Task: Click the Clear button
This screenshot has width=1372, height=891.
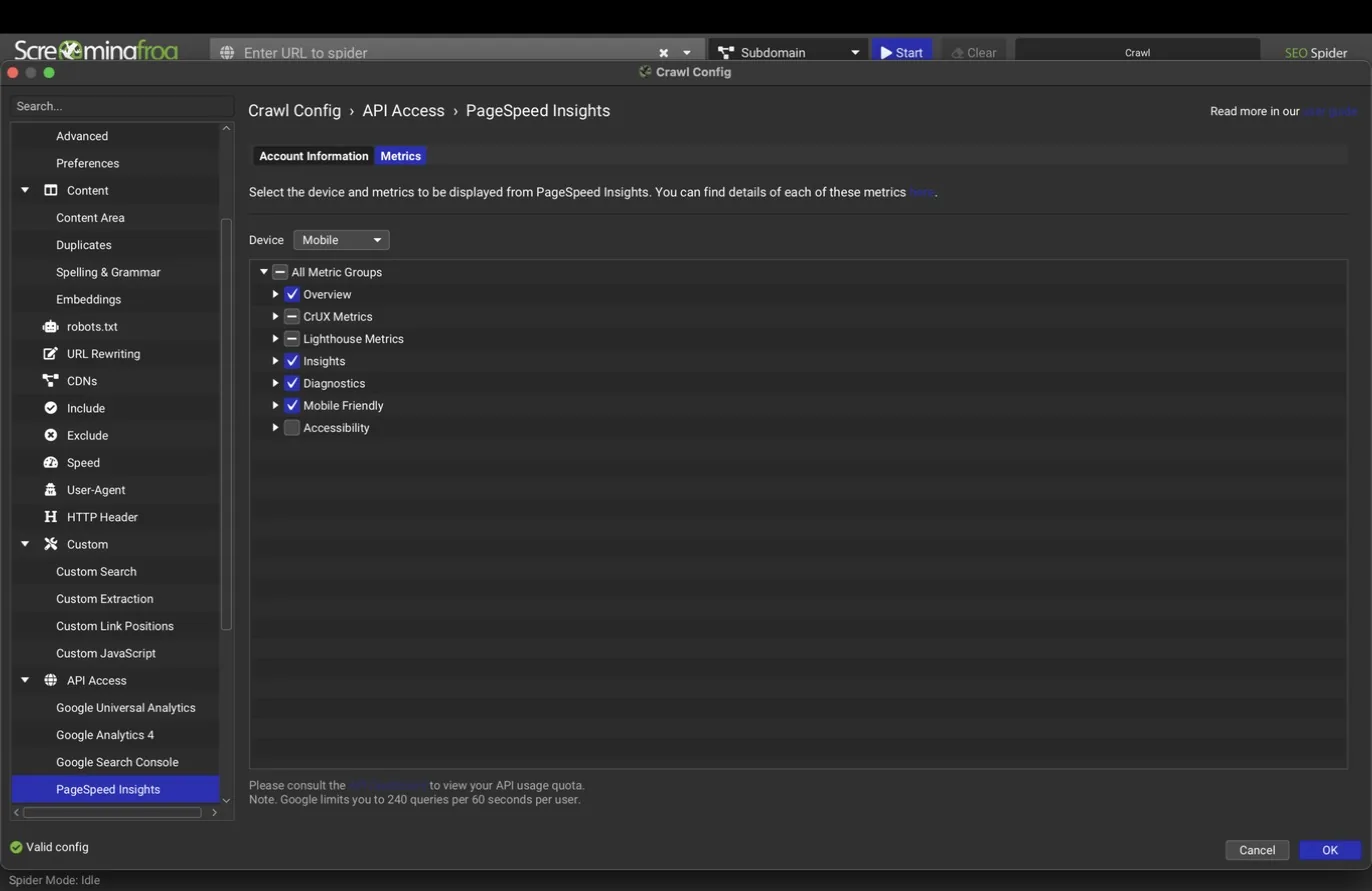Action: [x=974, y=52]
